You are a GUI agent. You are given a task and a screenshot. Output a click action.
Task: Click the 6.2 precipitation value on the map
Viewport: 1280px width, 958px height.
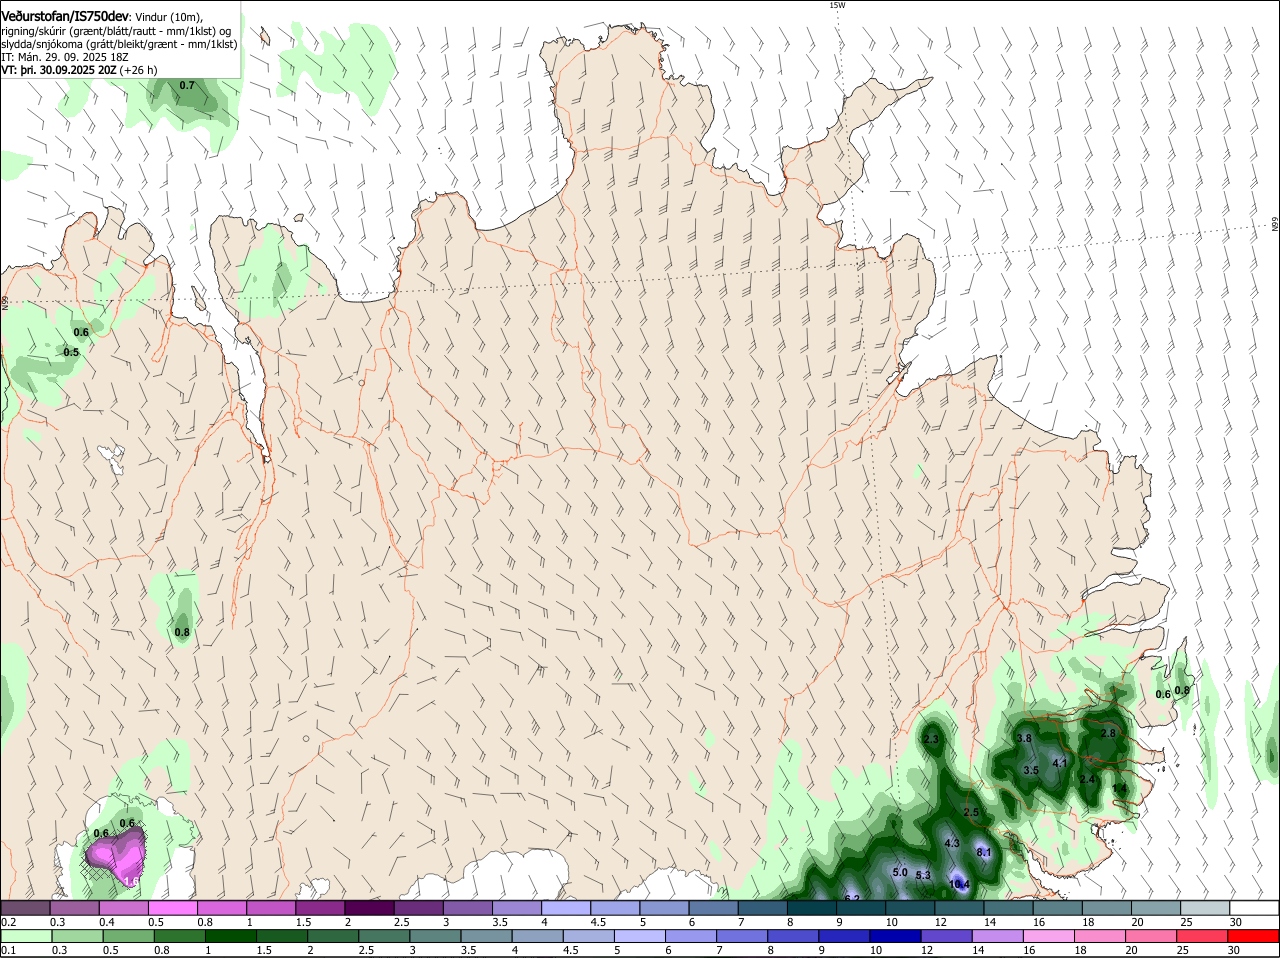pos(852,898)
